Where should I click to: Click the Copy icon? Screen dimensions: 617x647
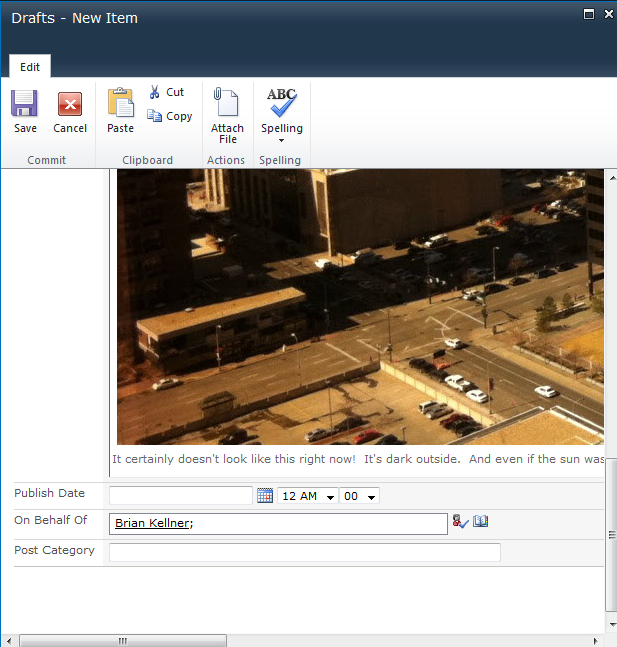point(155,116)
